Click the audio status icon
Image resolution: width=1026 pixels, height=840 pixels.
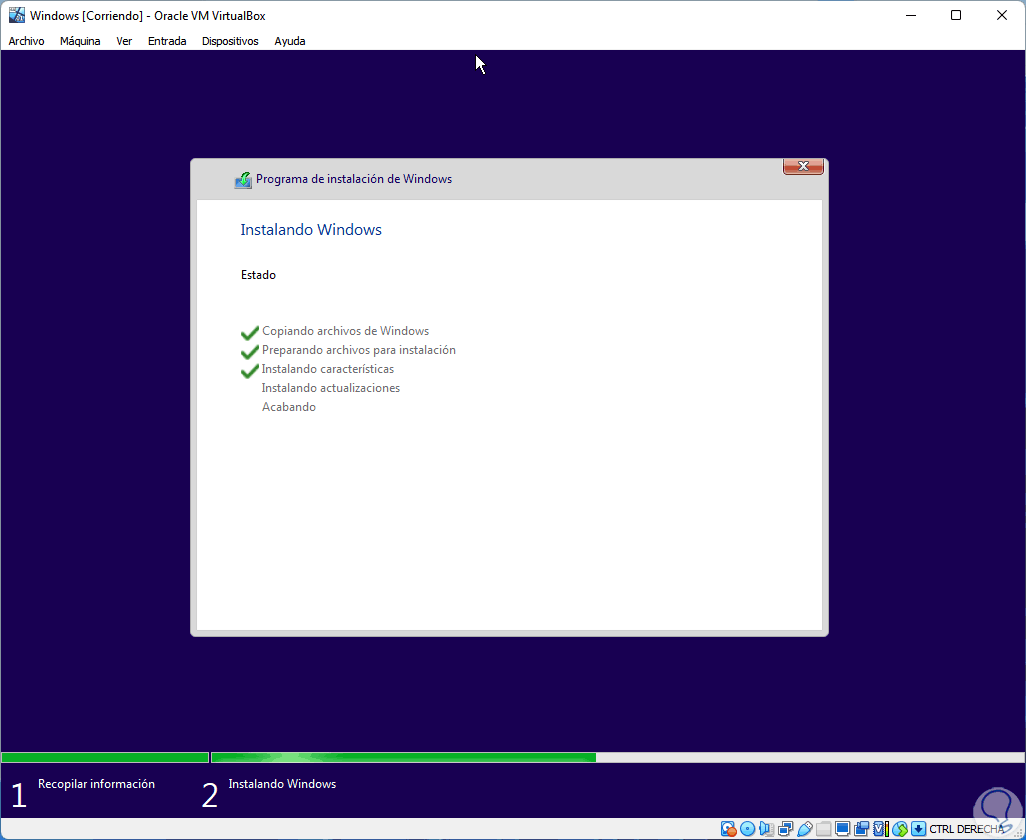(766, 829)
